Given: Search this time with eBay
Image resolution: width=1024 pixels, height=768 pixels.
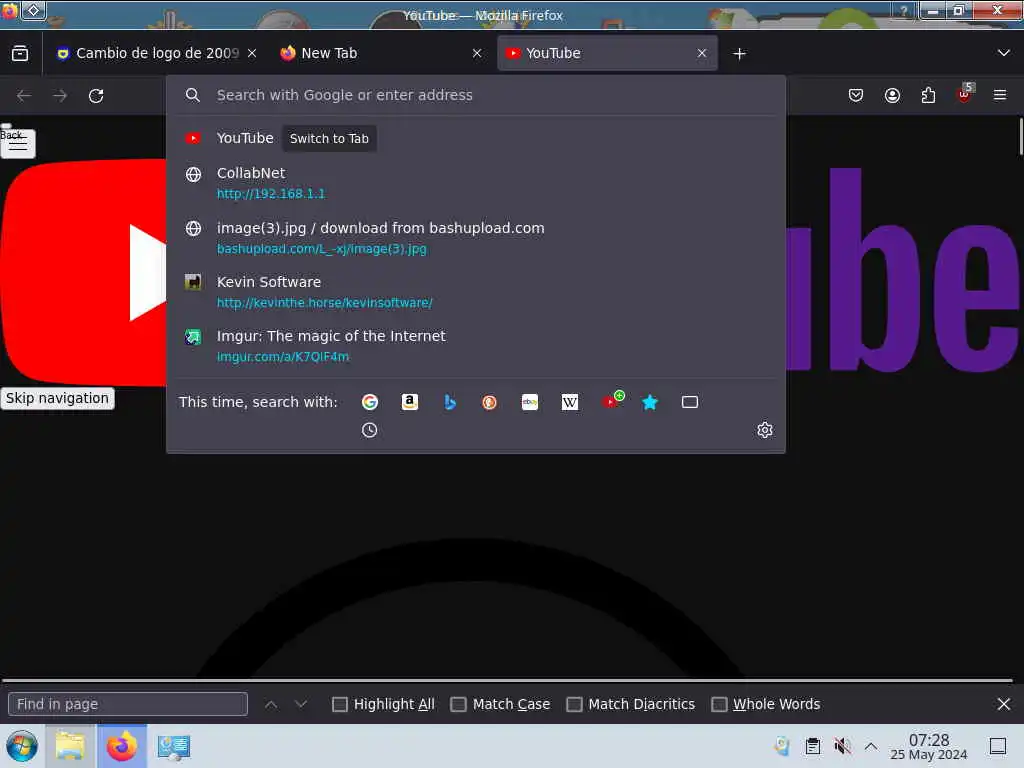Looking at the screenshot, I should point(530,402).
